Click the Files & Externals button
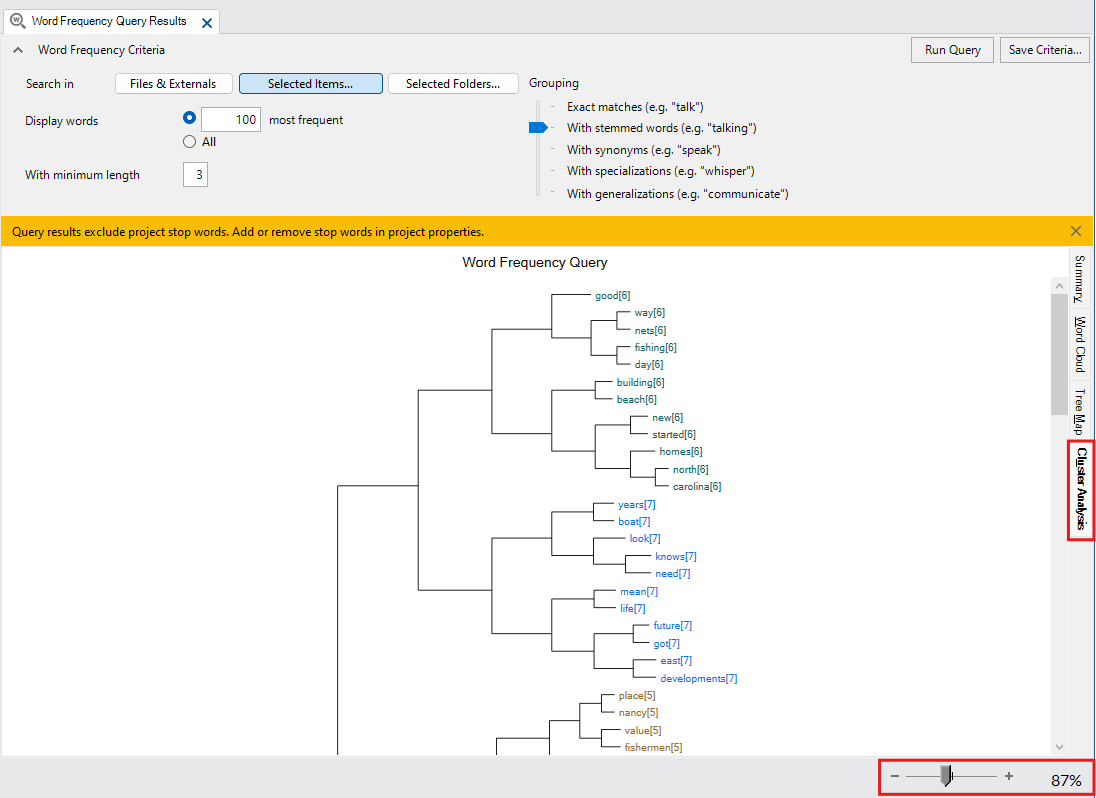 pyautogui.click(x=173, y=84)
